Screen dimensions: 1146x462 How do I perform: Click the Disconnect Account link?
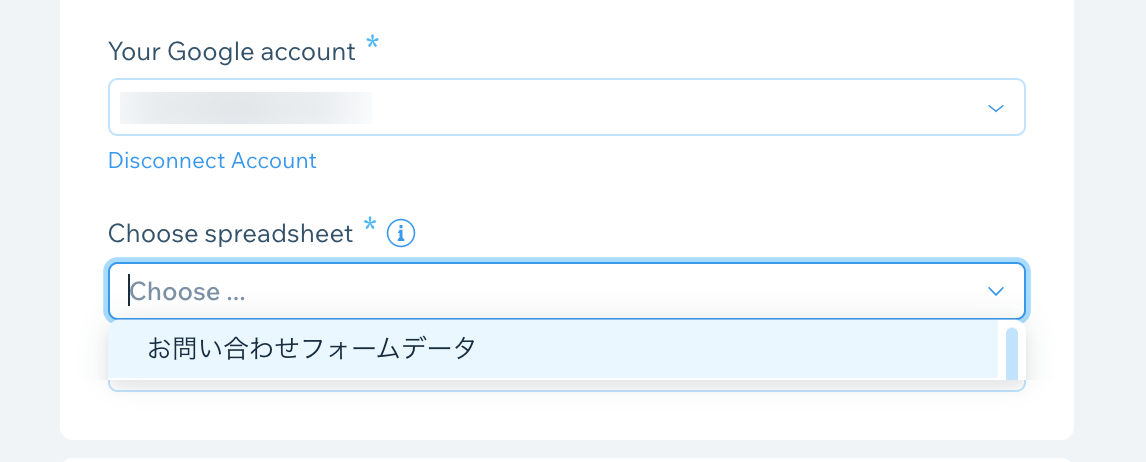pyautogui.click(x=212, y=161)
